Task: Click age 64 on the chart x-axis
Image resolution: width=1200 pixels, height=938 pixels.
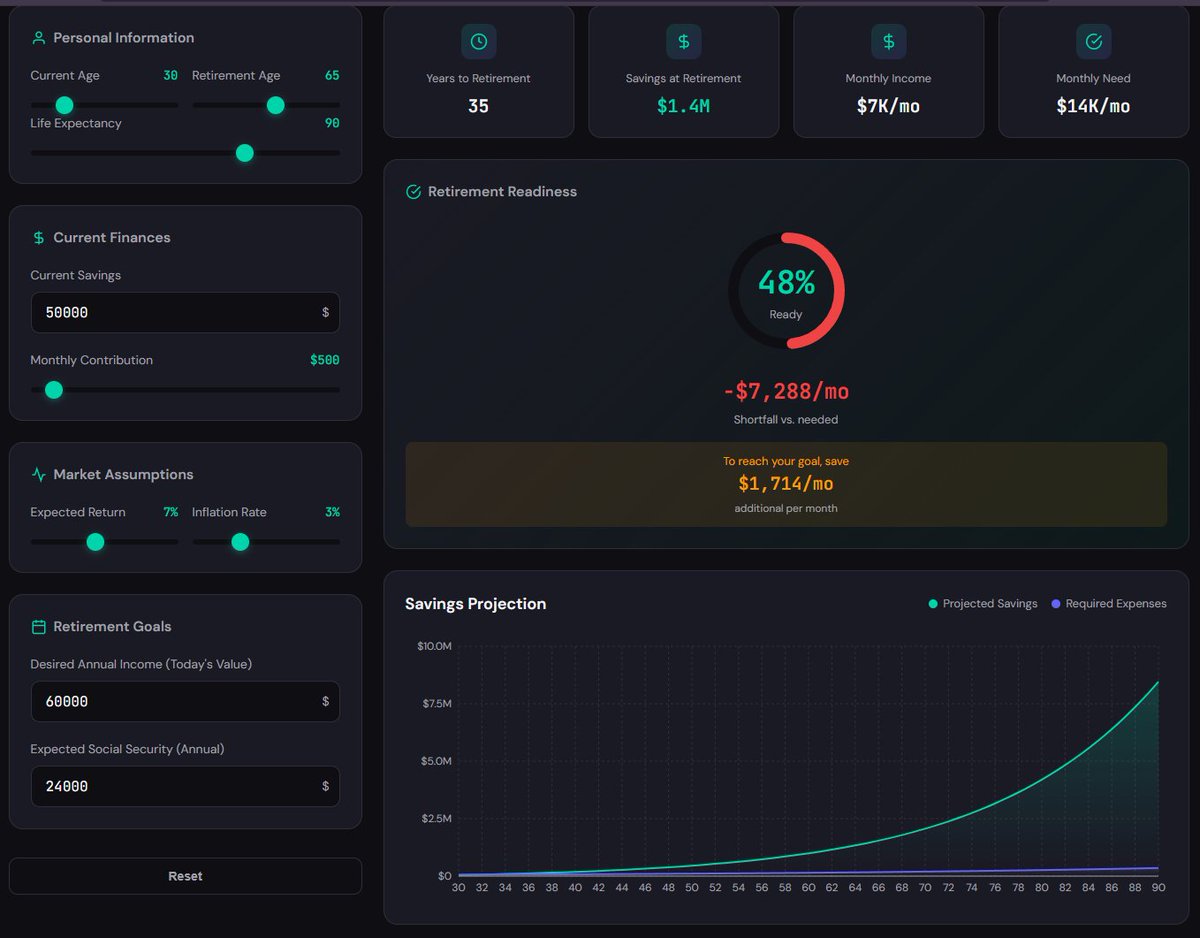Action: [x=855, y=887]
